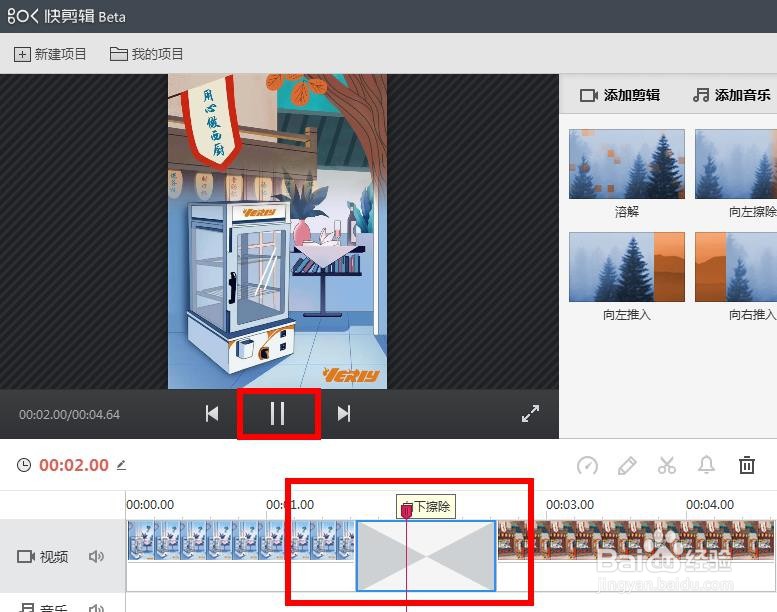
Task: Edit the 00:02.00 timecode with pencil icon
Action: point(121,465)
